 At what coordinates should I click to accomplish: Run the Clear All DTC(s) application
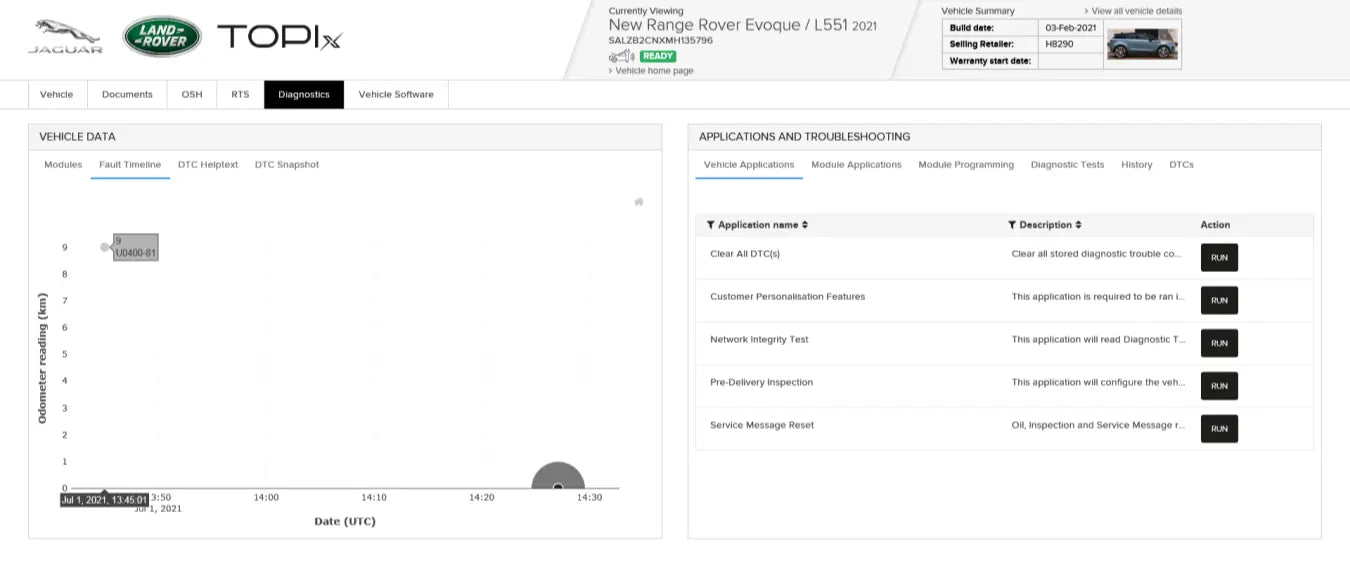click(x=1219, y=257)
